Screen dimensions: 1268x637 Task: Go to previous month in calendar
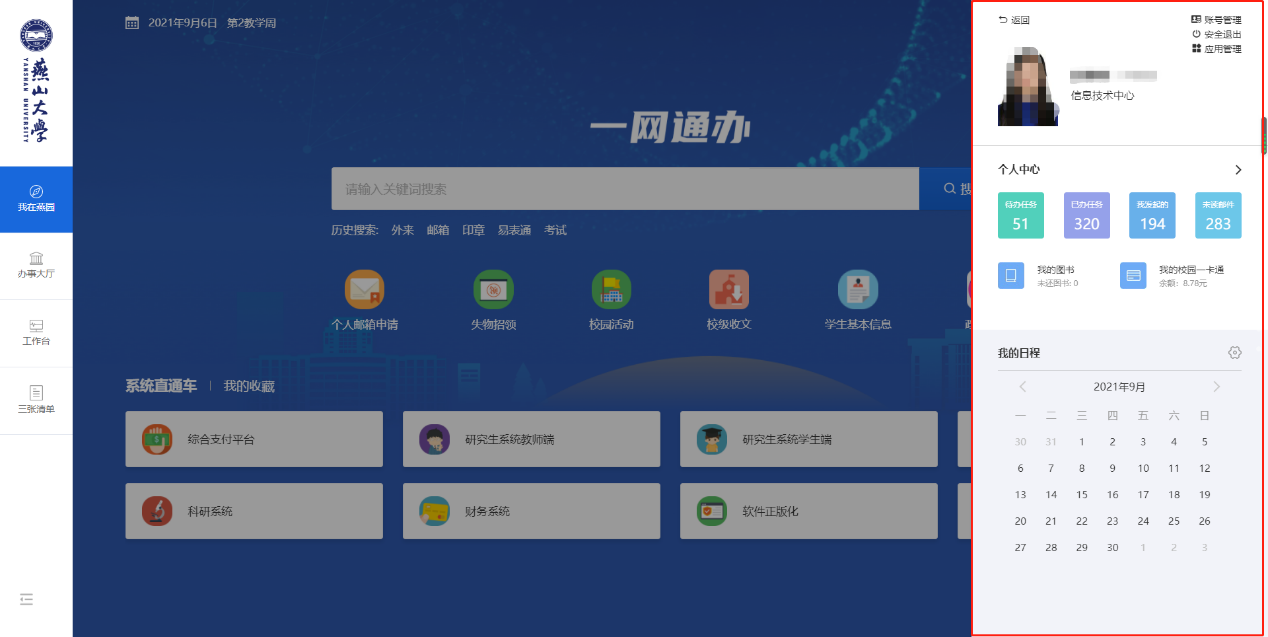[x=1023, y=387]
